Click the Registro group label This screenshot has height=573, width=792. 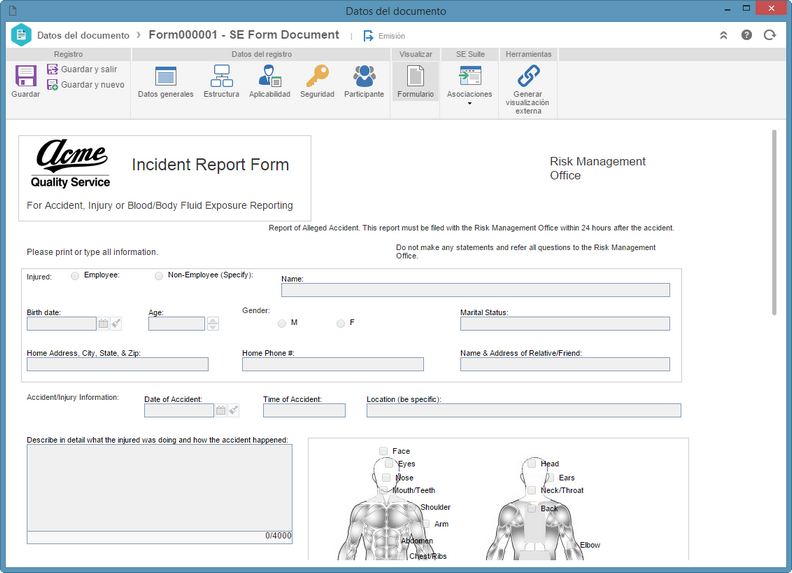68,54
